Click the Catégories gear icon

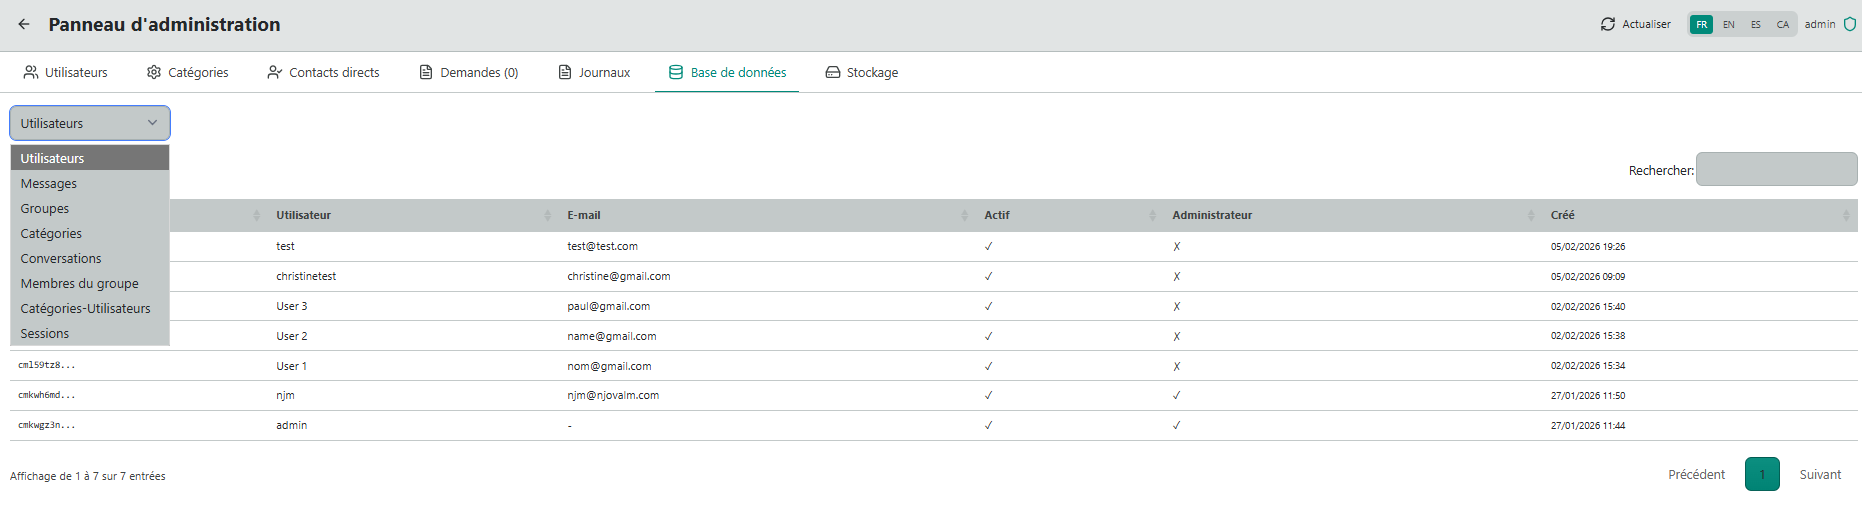tap(154, 72)
